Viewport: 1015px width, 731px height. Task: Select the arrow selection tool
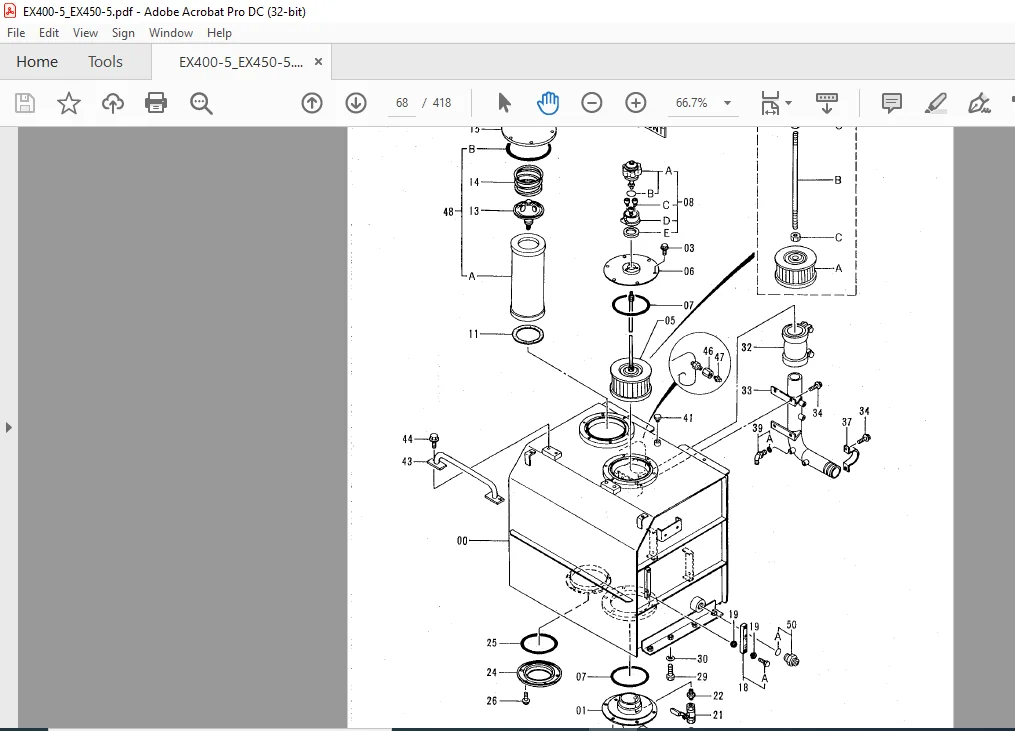[504, 103]
